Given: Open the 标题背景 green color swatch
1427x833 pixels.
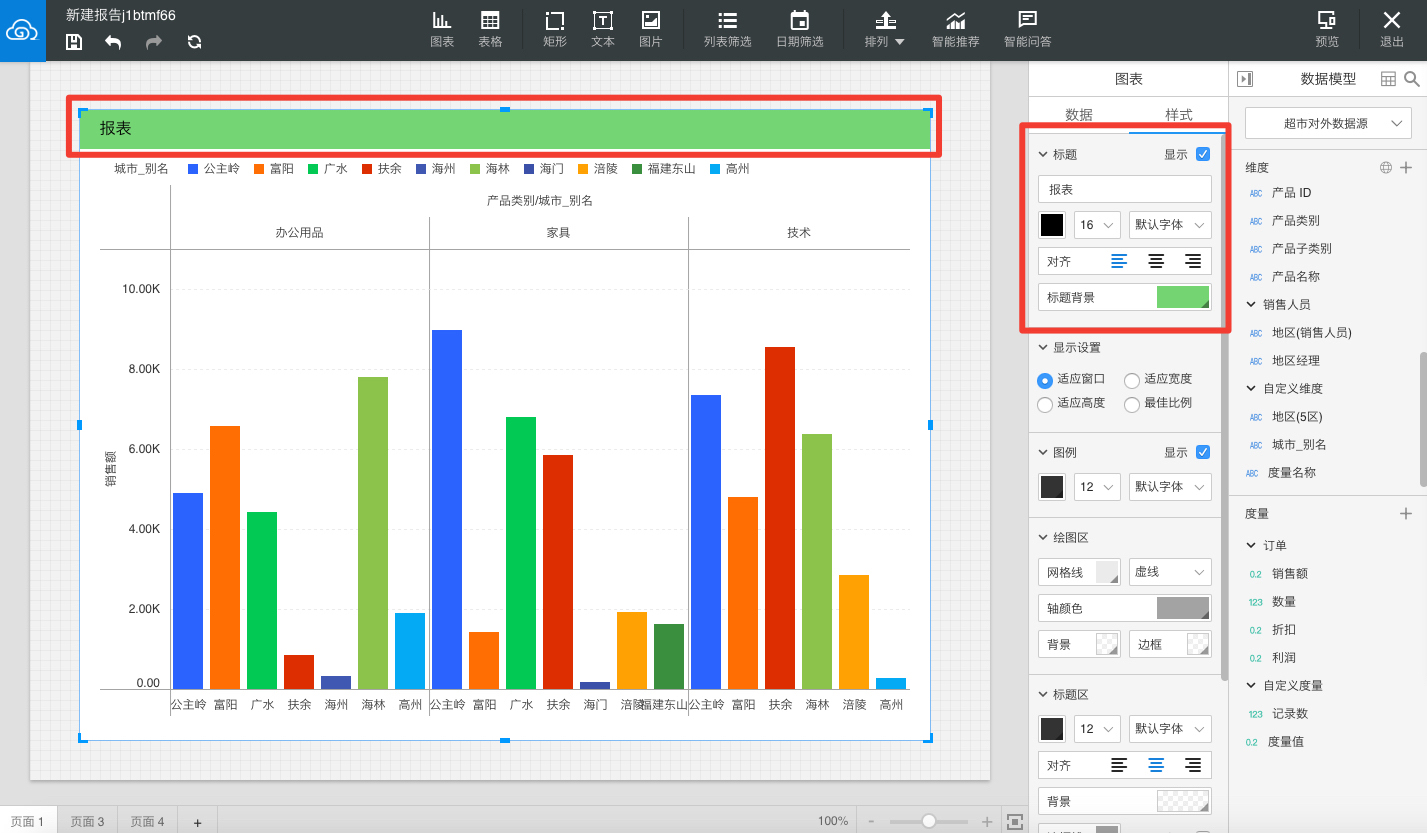Looking at the screenshot, I should (x=1183, y=297).
